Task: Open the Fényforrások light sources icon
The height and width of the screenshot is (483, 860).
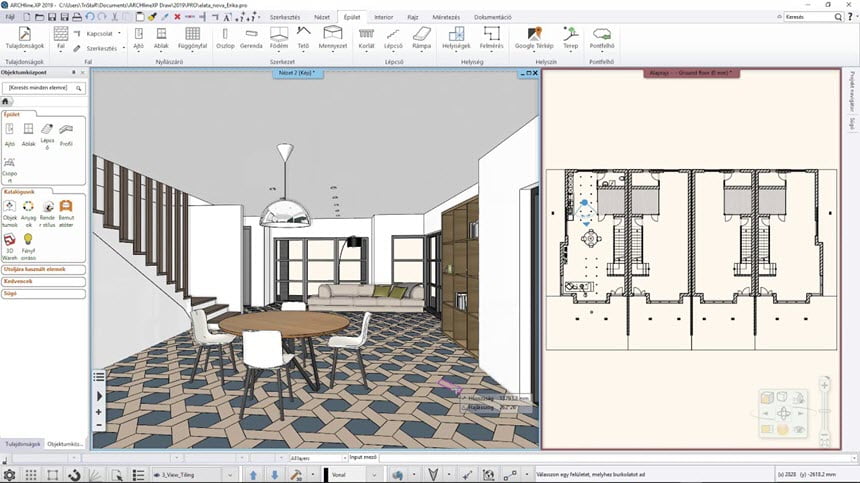Action: pyautogui.click(x=28, y=246)
